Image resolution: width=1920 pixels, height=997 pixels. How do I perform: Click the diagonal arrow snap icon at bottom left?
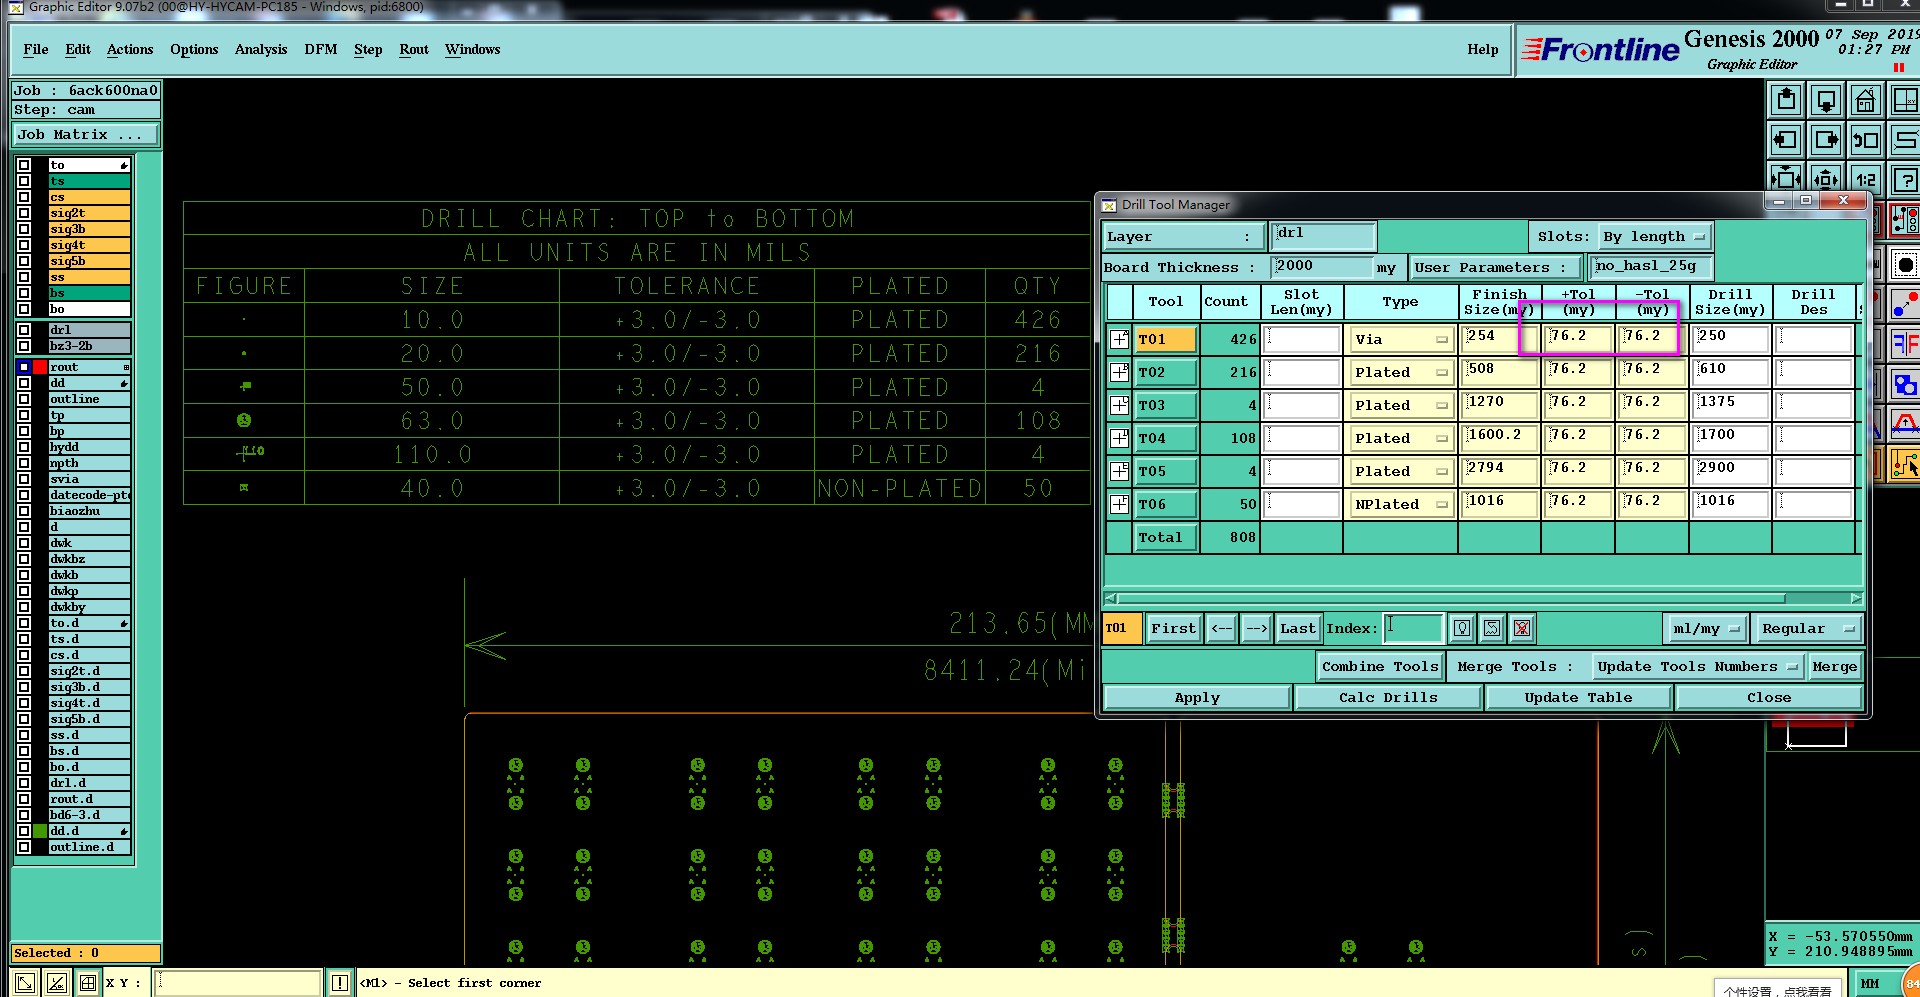26,983
